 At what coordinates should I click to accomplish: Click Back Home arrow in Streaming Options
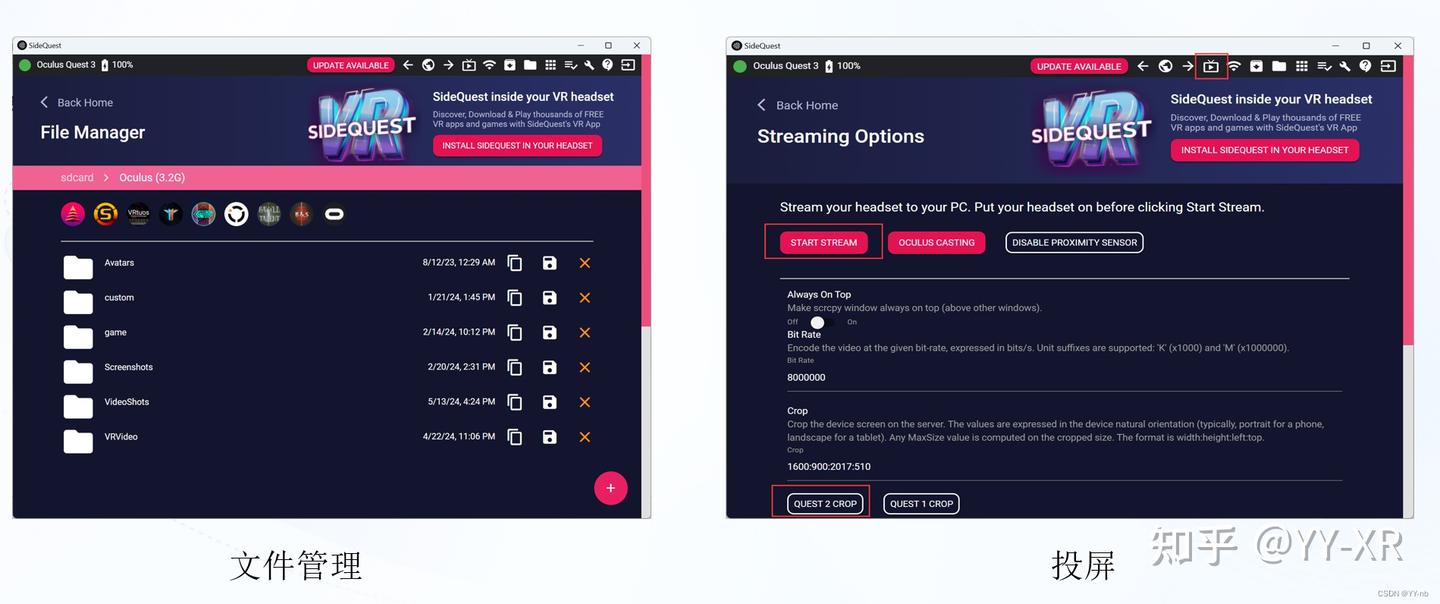[761, 105]
